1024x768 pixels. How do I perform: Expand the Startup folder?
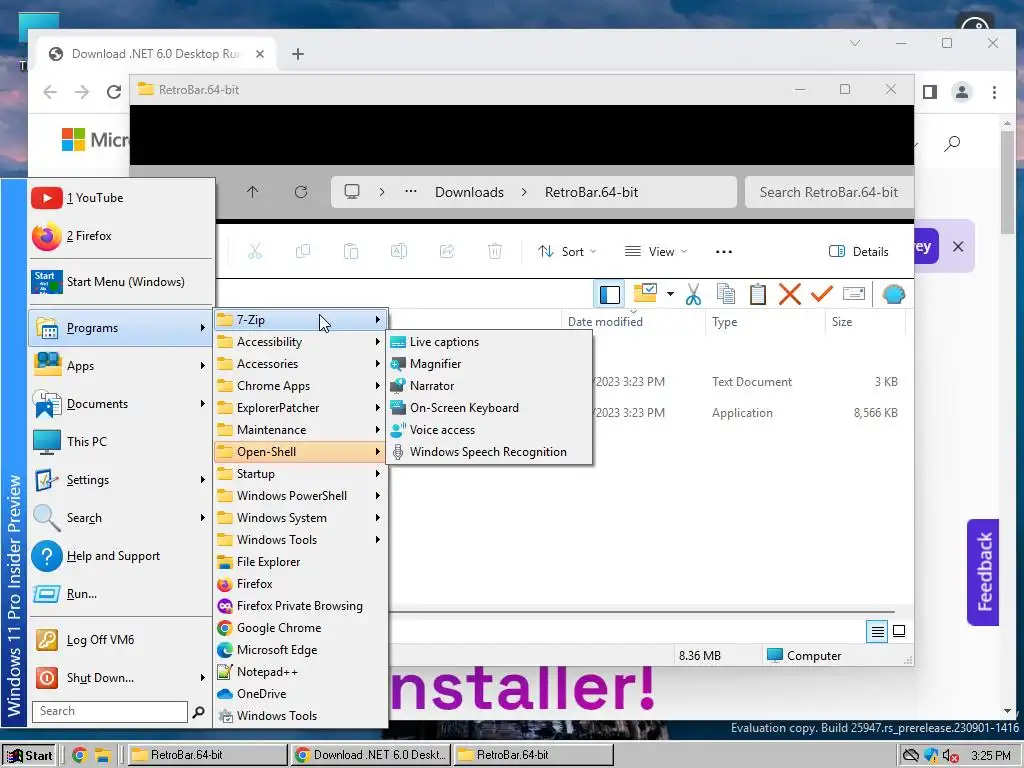300,474
